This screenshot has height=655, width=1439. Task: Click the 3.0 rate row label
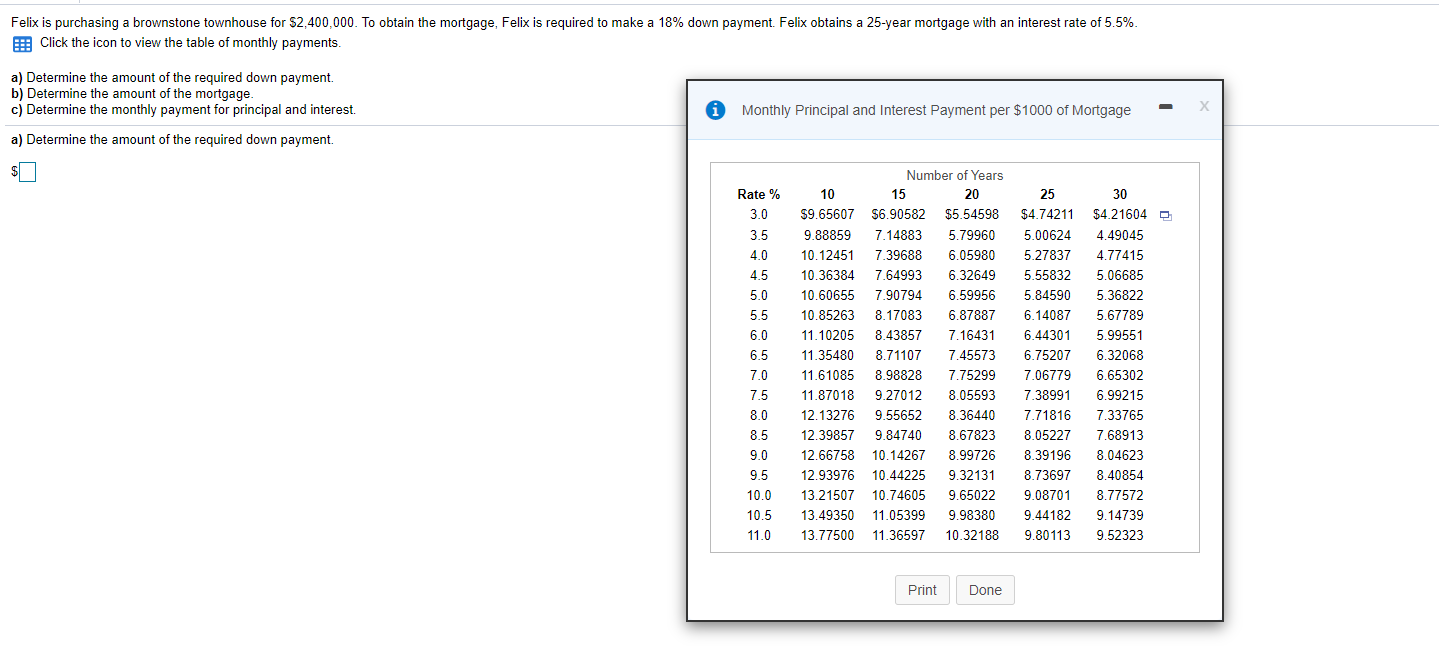(x=759, y=214)
